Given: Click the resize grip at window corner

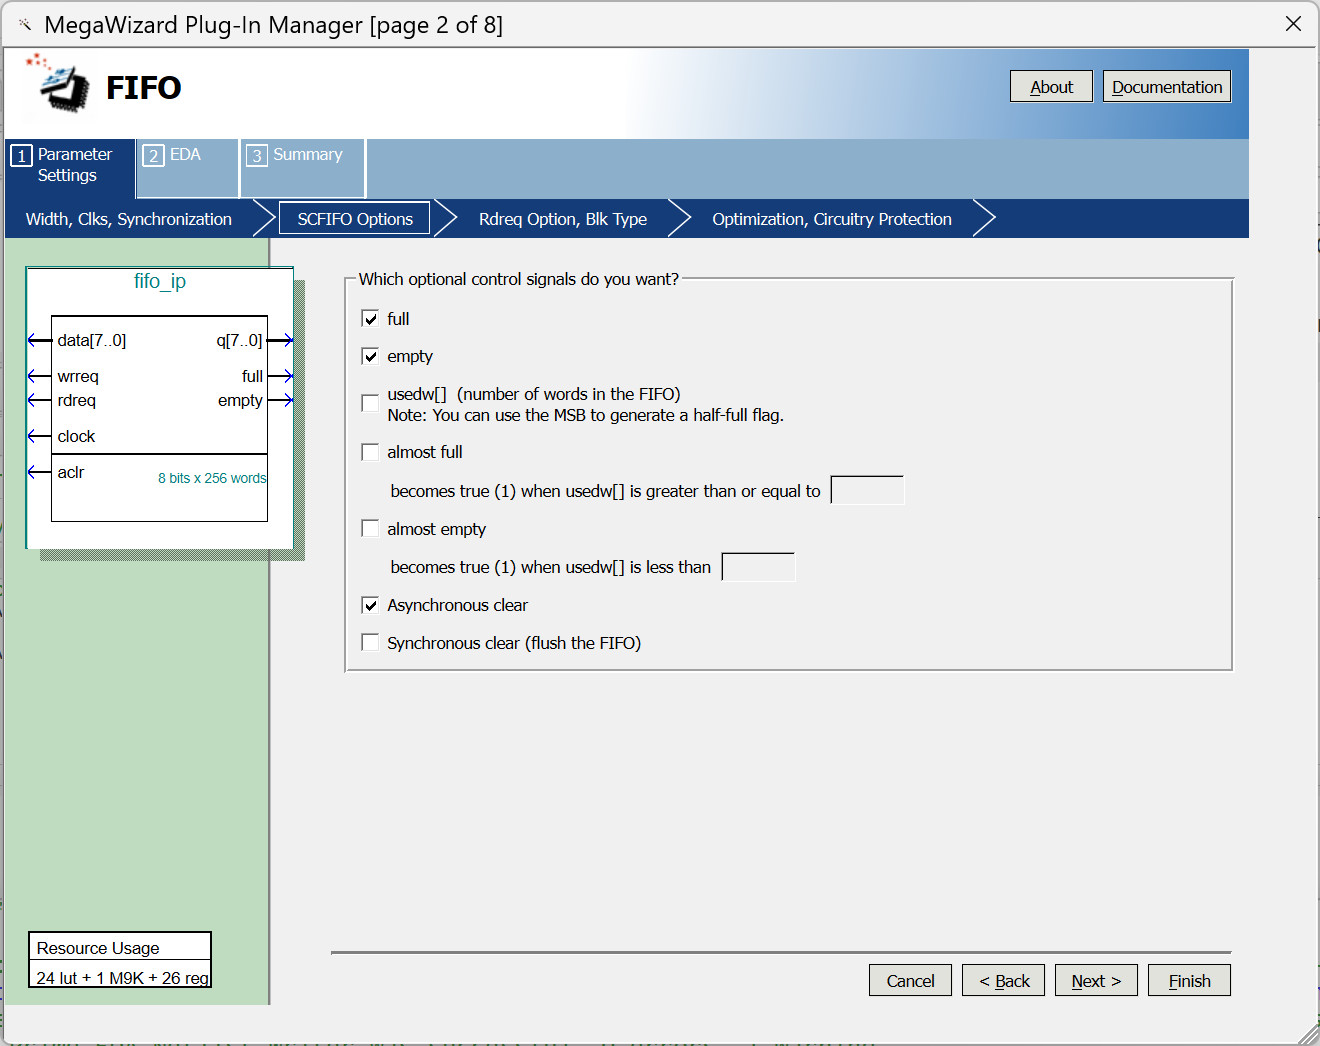Looking at the screenshot, I should point(1307,1034).
